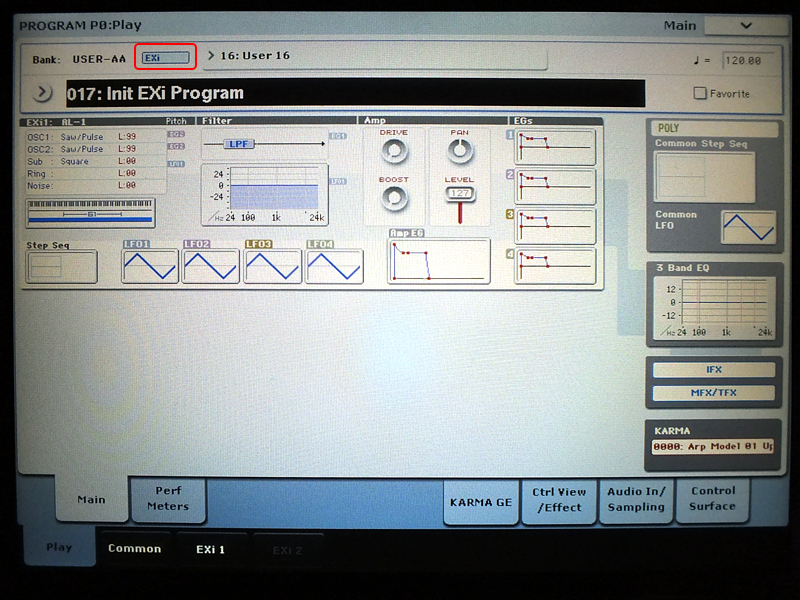Open the Main page menu dropdown

coord(746,26)
